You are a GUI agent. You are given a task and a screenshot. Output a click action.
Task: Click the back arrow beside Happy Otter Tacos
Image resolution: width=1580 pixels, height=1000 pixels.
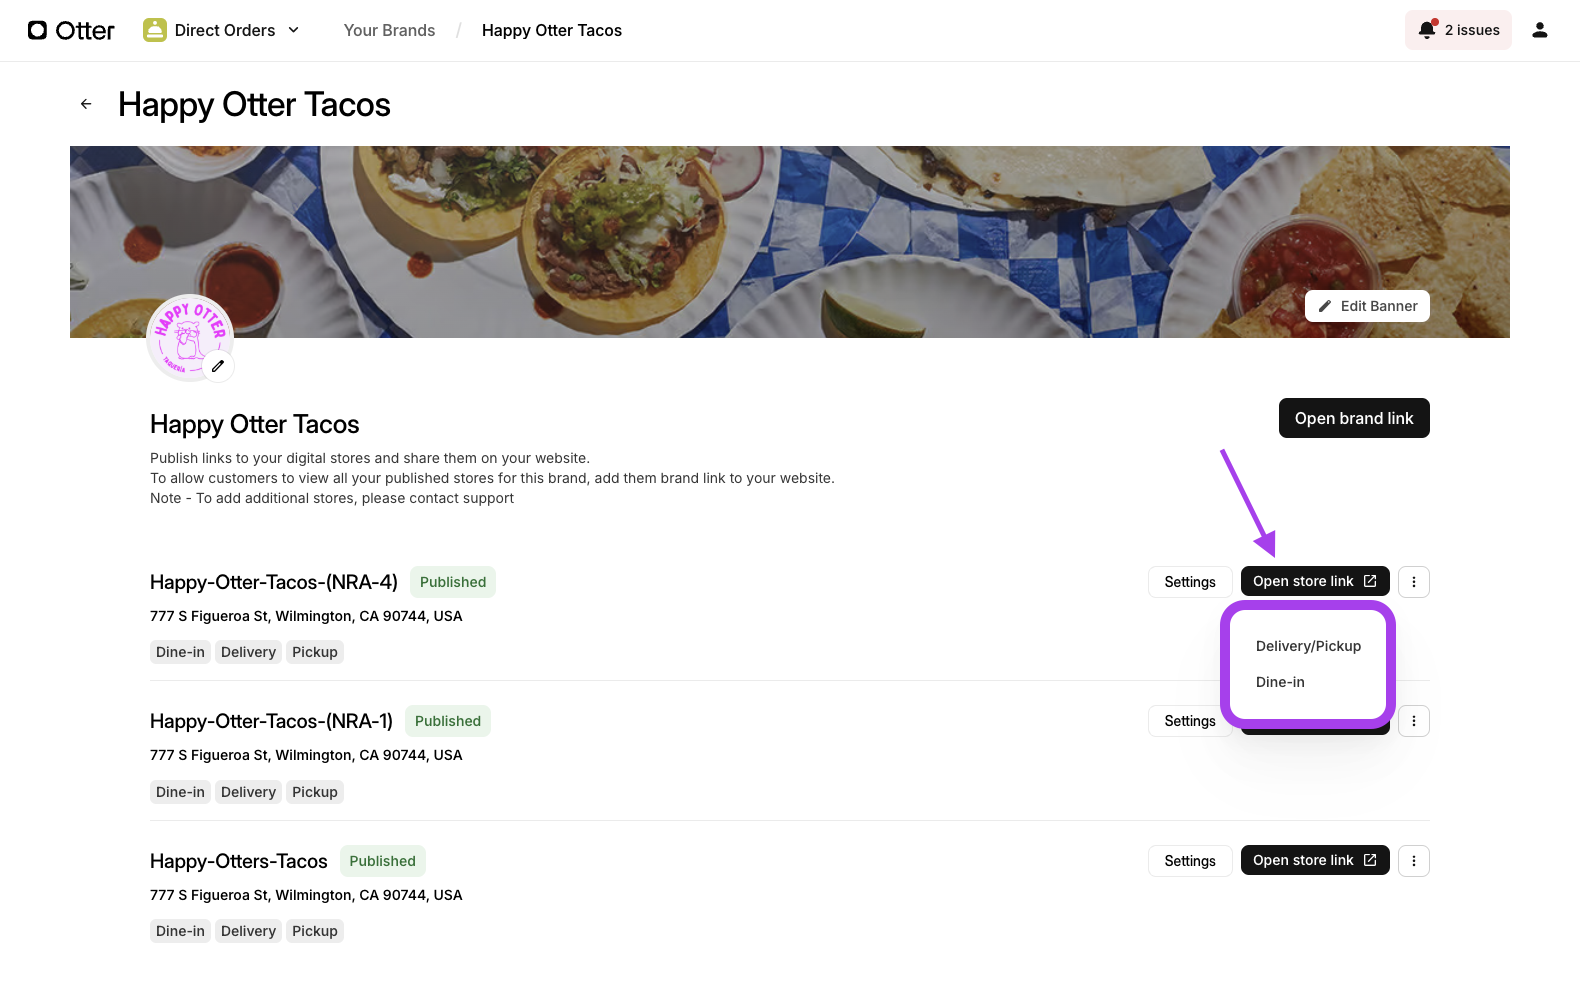pyautogui.click(x=86, y=104)
